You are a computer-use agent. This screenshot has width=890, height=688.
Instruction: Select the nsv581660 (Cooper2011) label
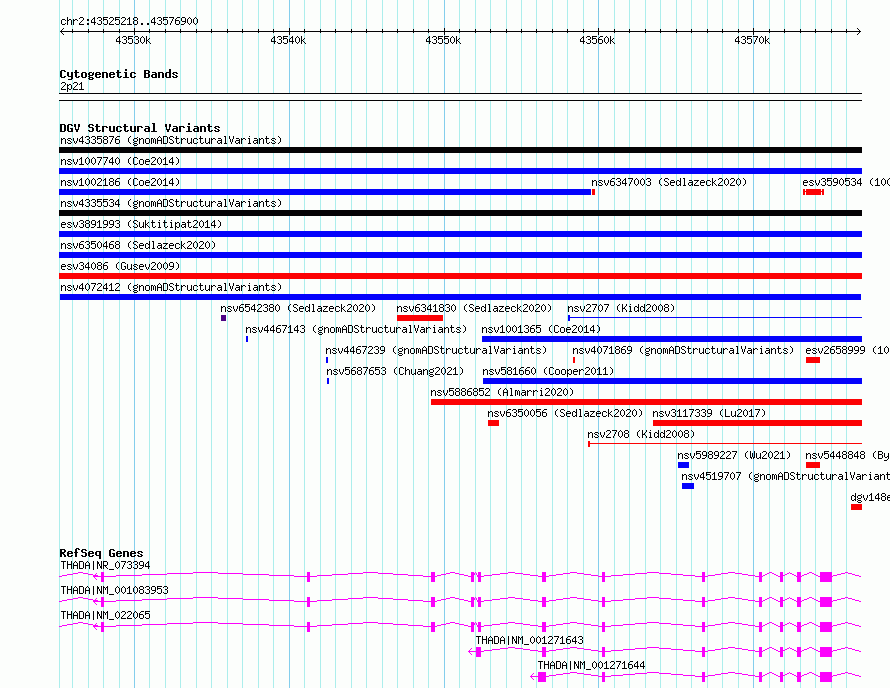coord(548,371)
